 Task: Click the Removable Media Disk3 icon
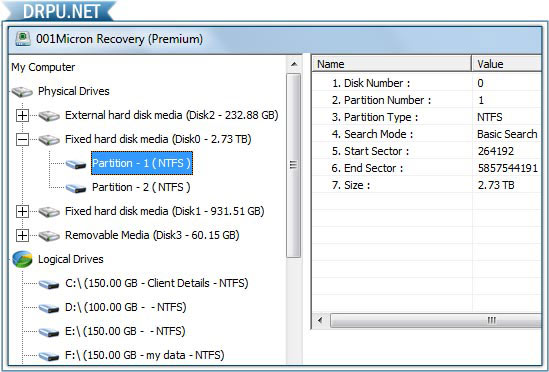[x=49, y=236]
